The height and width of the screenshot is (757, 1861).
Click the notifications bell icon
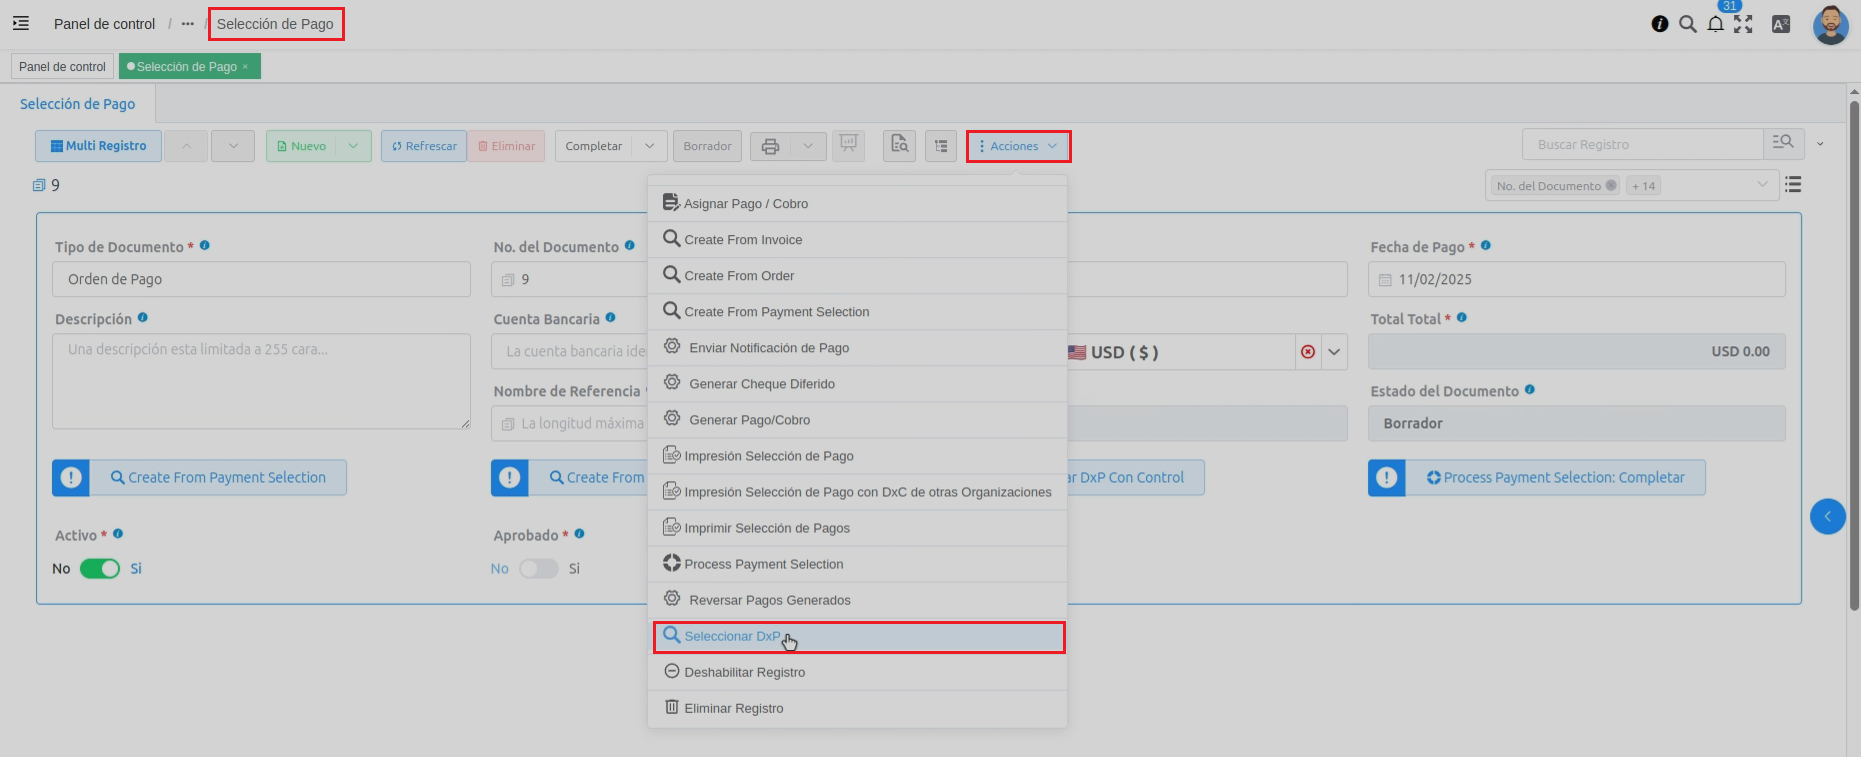[x=1716, y=25]
